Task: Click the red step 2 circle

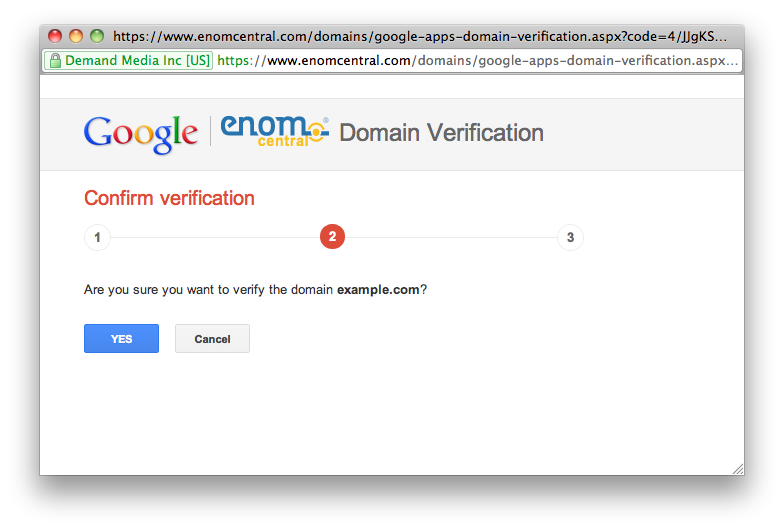Action: [x=332, y=238]
